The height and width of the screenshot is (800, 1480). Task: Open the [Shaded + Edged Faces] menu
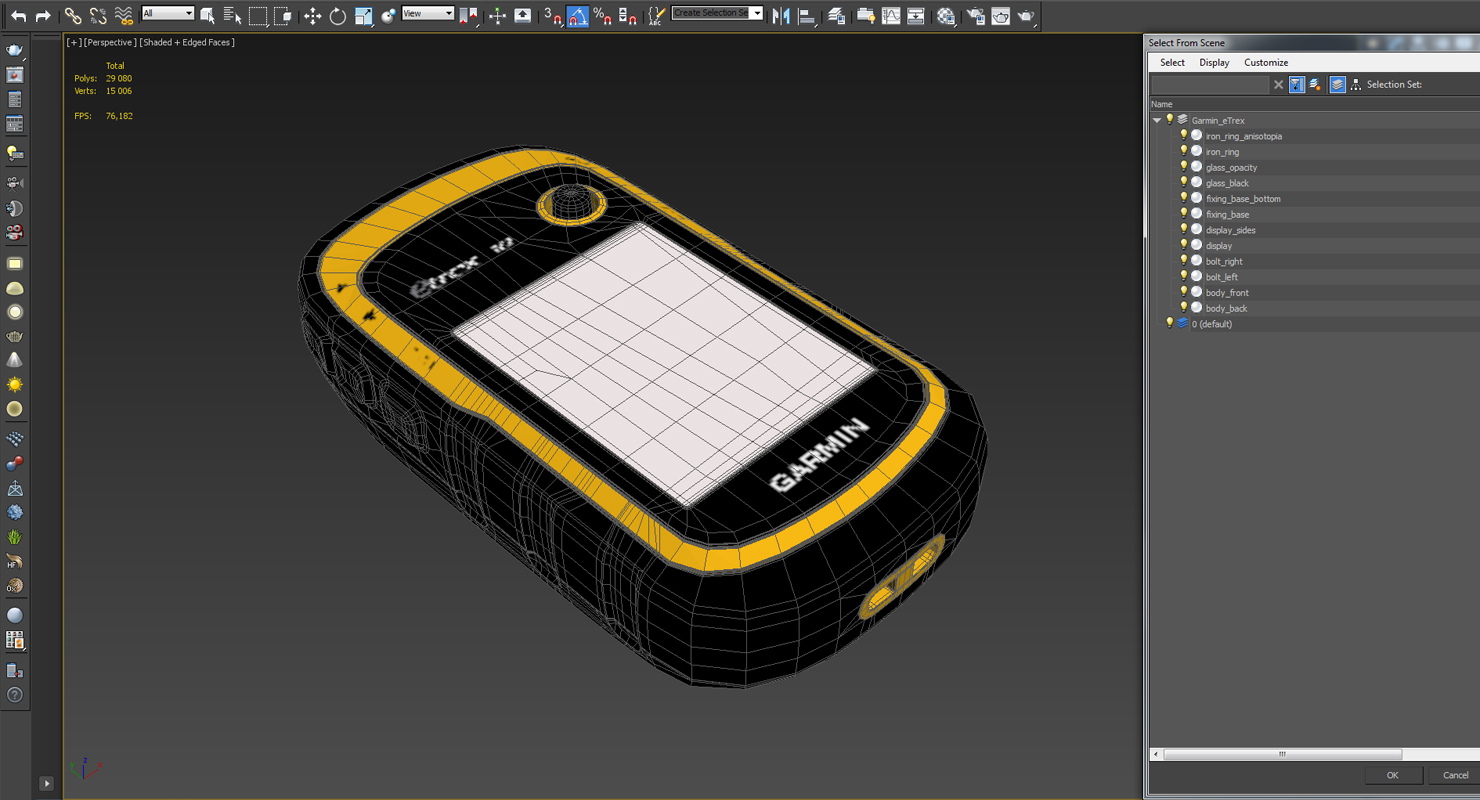[x=187, y=42]
